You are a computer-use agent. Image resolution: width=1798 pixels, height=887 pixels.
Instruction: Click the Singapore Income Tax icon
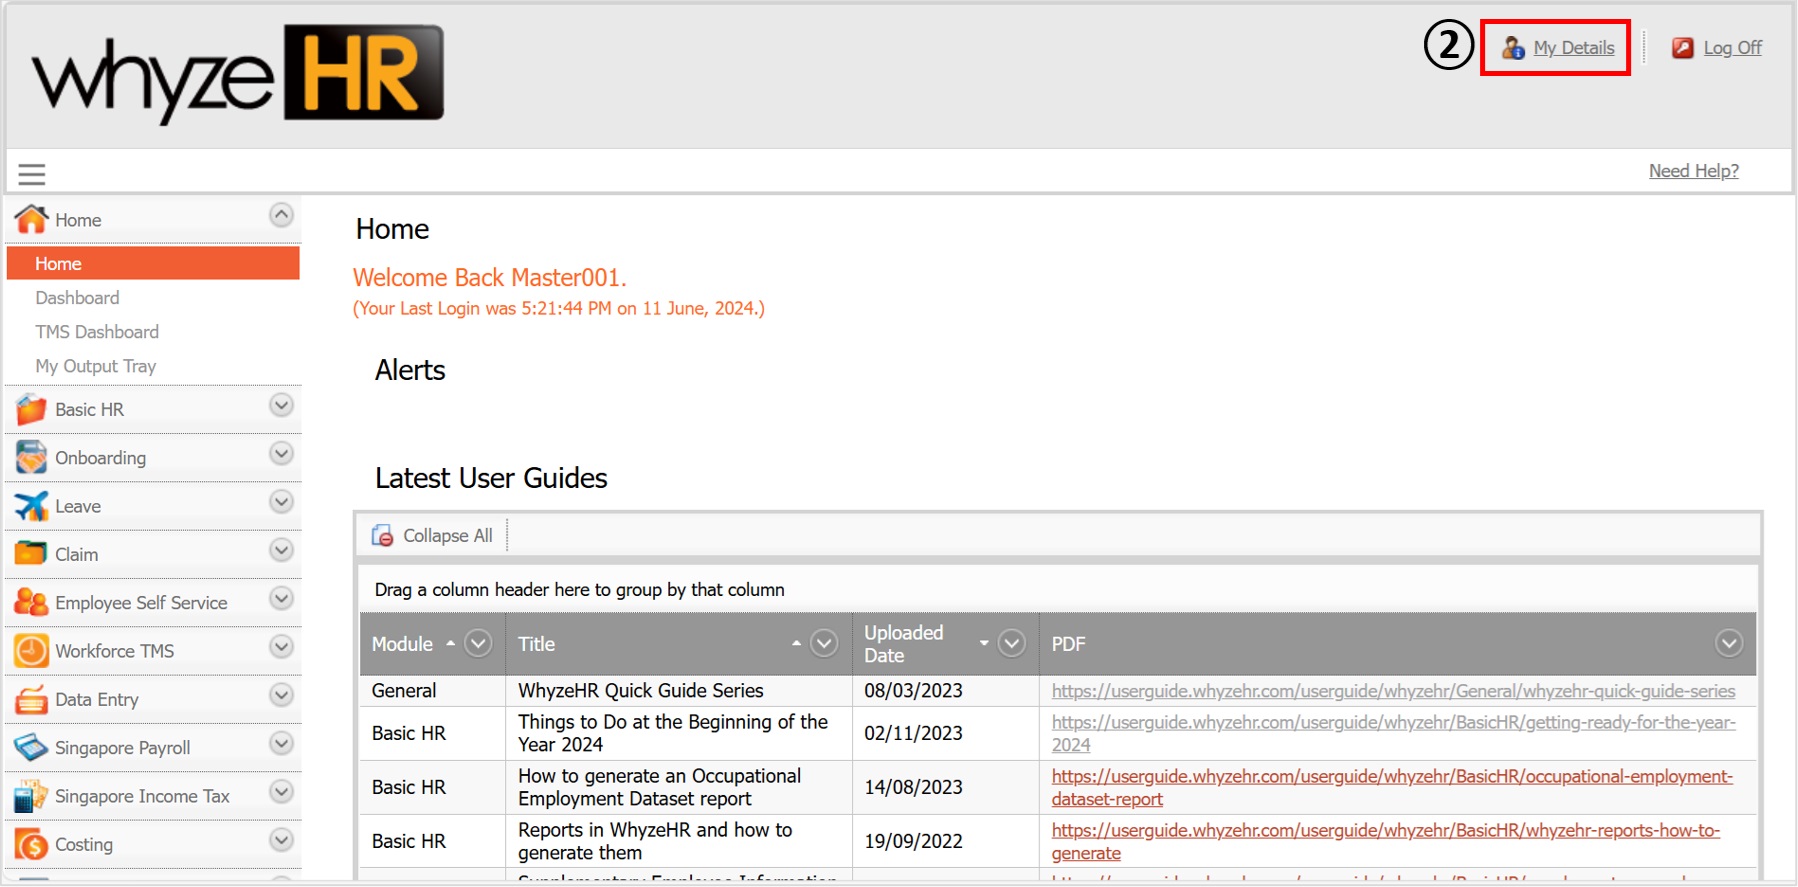pos(31,796)
